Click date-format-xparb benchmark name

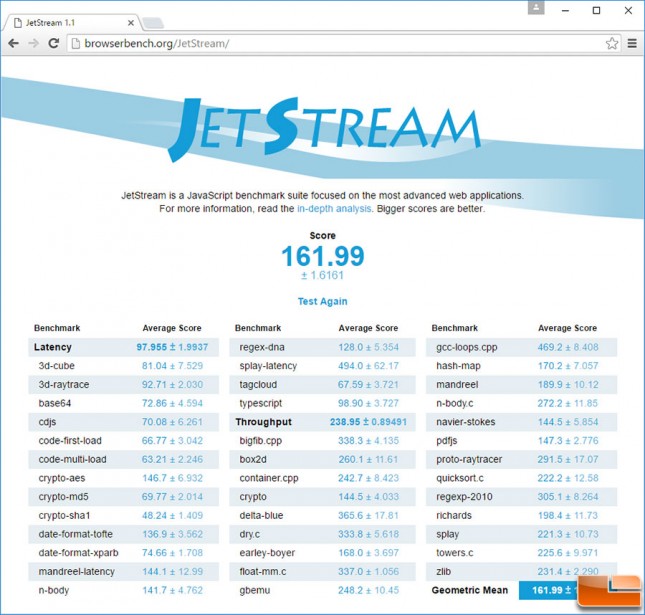pos(78,553)
